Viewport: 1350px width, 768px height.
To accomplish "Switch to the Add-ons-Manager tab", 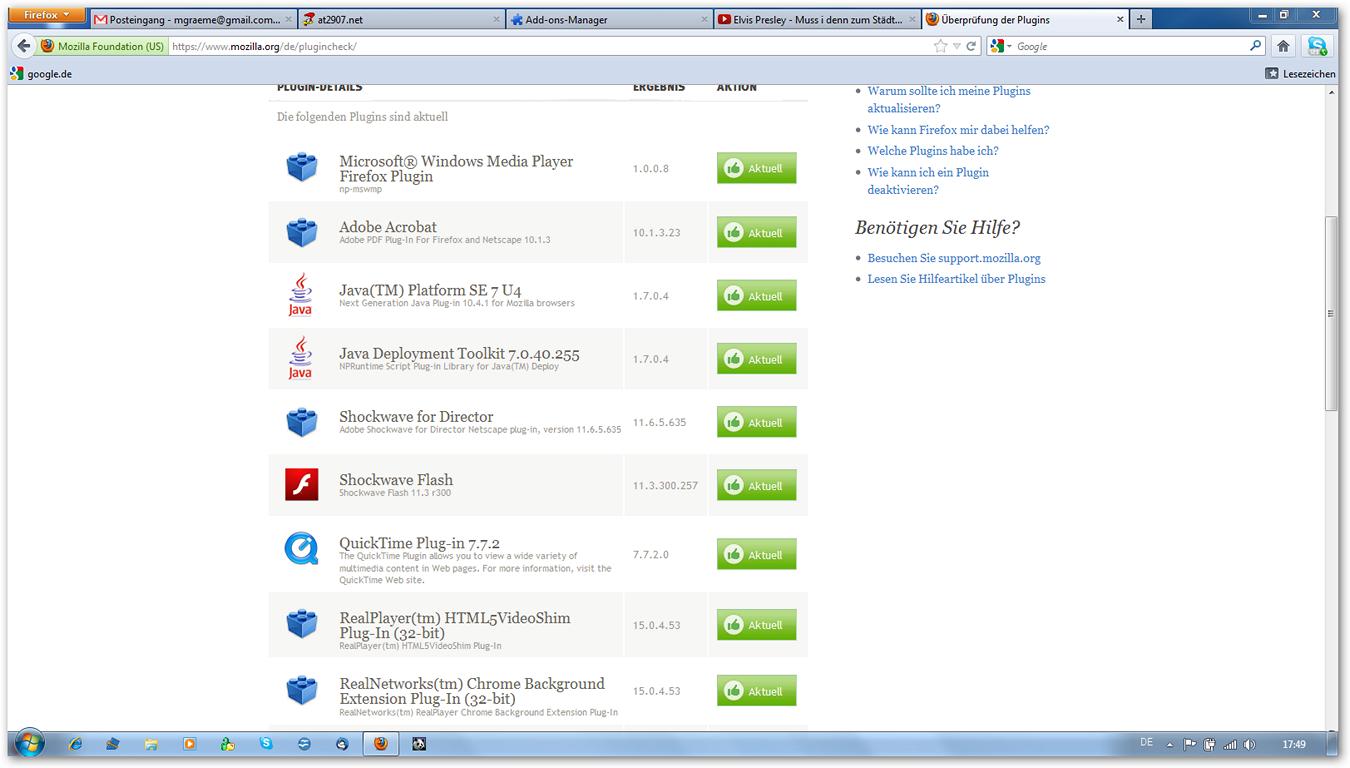I will click(x=611, y=19).
